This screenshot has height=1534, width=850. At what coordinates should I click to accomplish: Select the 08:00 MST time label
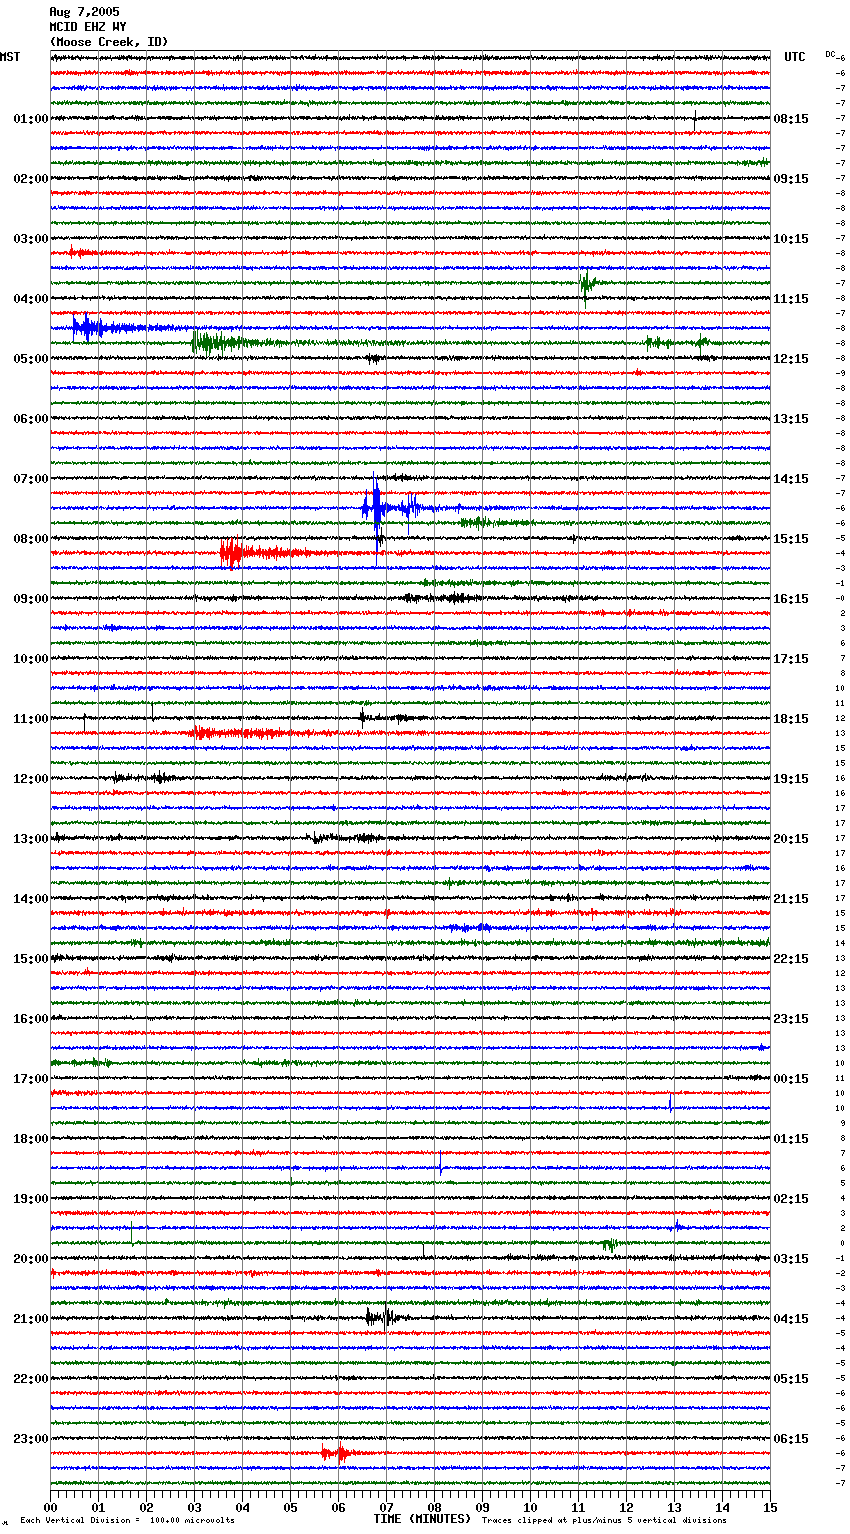click(31, 539)
